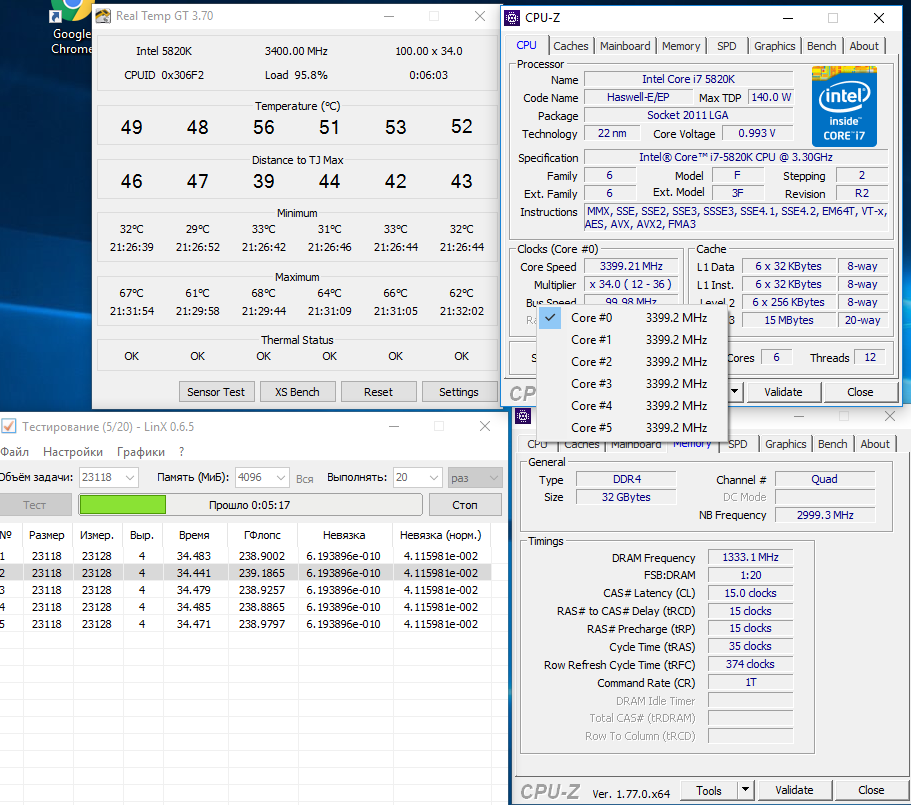Viewport: 911px width, 805px height.
Task: Open Tools dropdown arrow in Memory CPU-Z window
Action: 745,790
